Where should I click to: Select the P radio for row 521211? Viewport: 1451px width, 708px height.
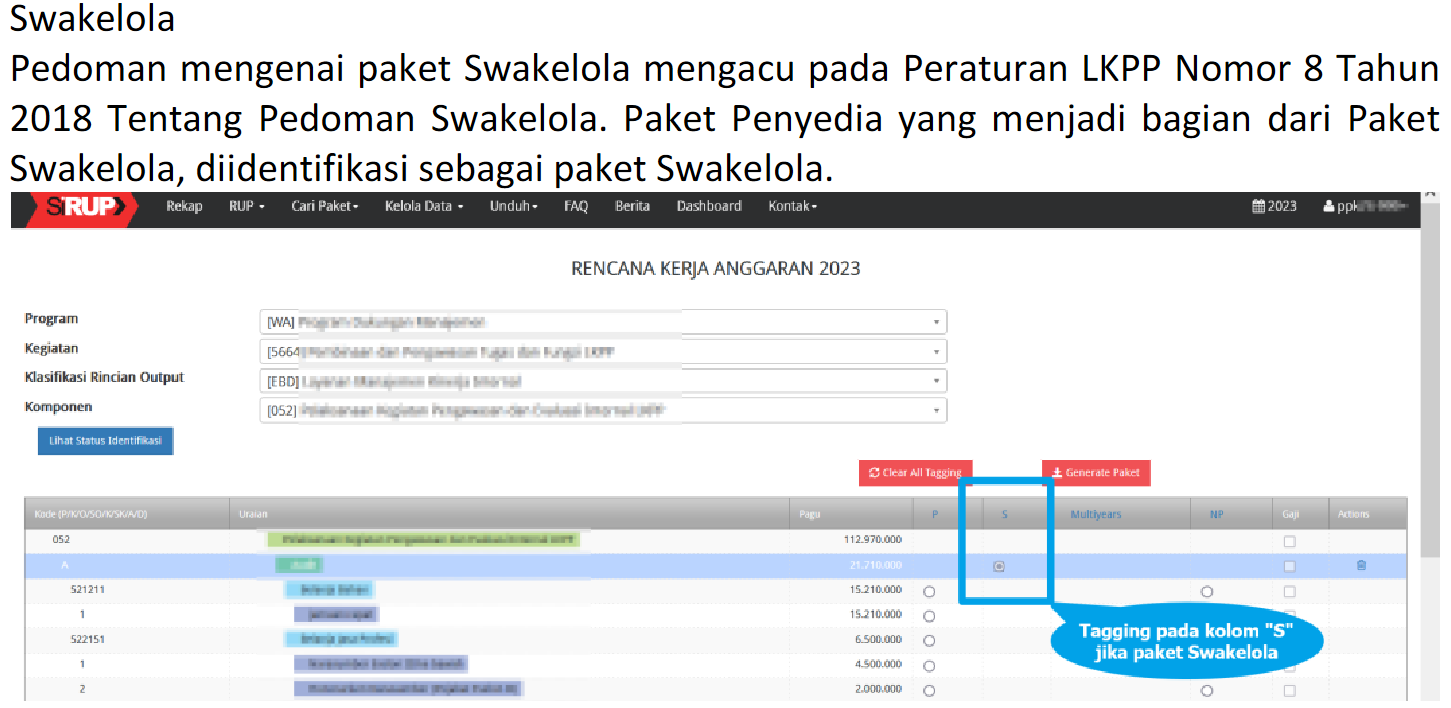[929, 591]
